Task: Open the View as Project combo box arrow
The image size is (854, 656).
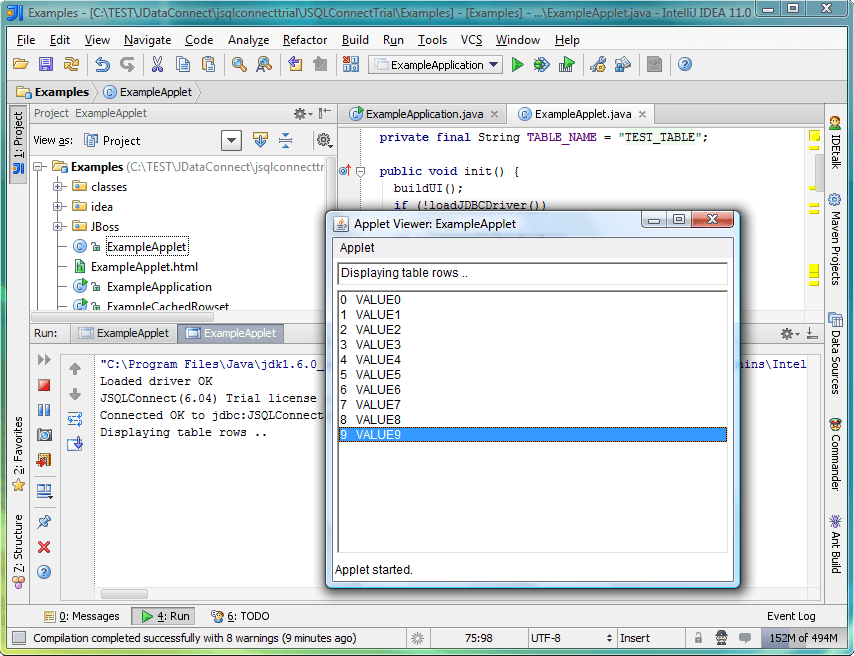Action: pyautogui.click(x=231, y=141)
